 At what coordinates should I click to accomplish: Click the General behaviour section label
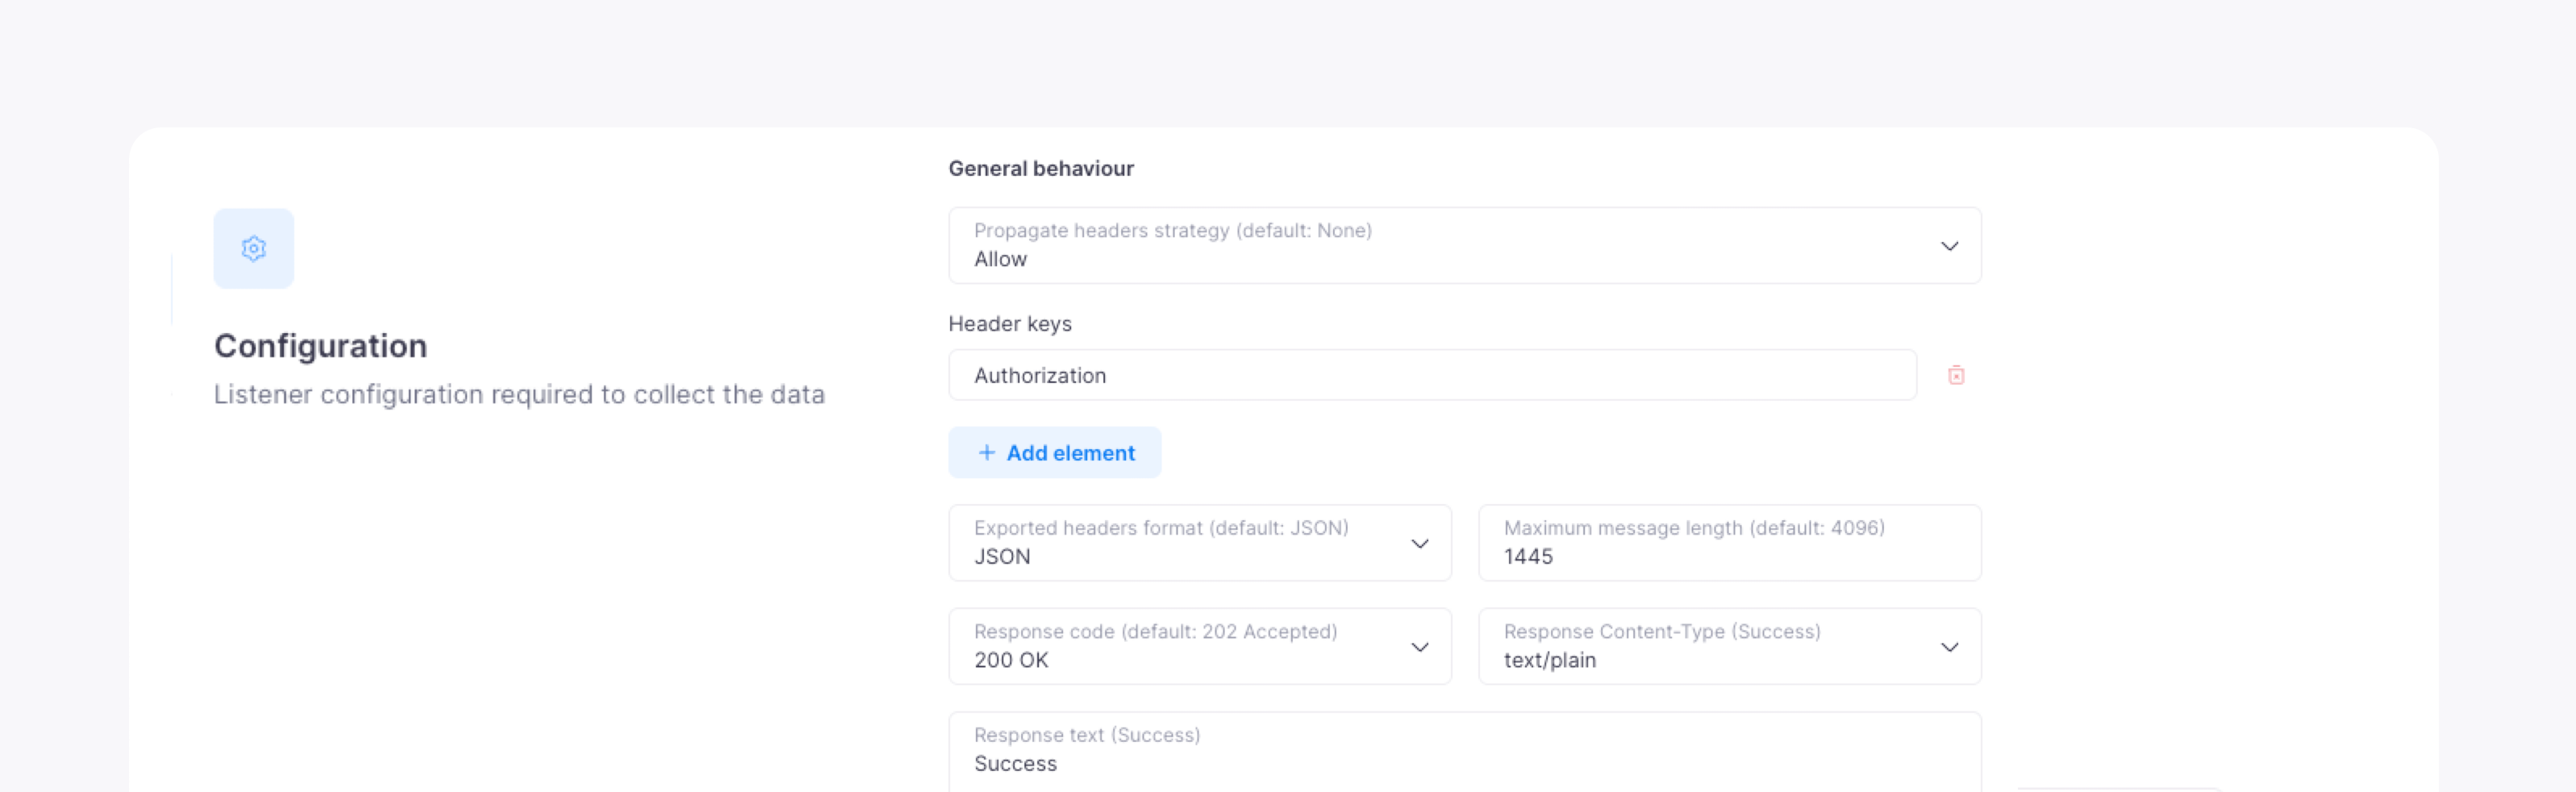pyautogui.click(x=1040, y=169)
